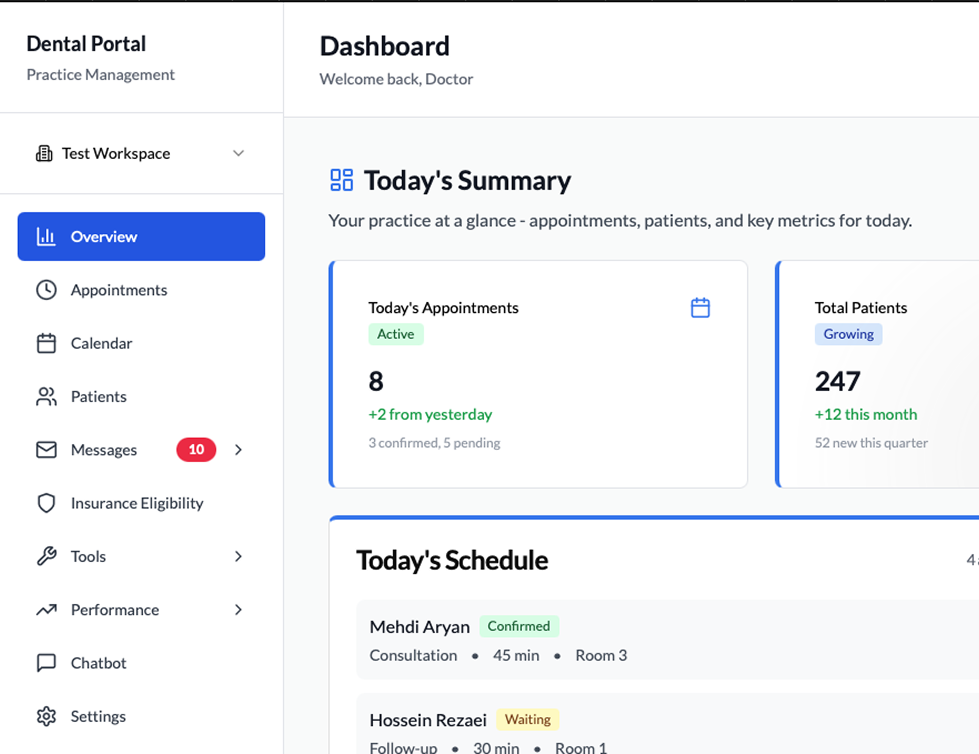Select Hossein Rezaei's Waiting status badge
The height and width of the screenshot is (754, 979).
click(x=527, y=719)
